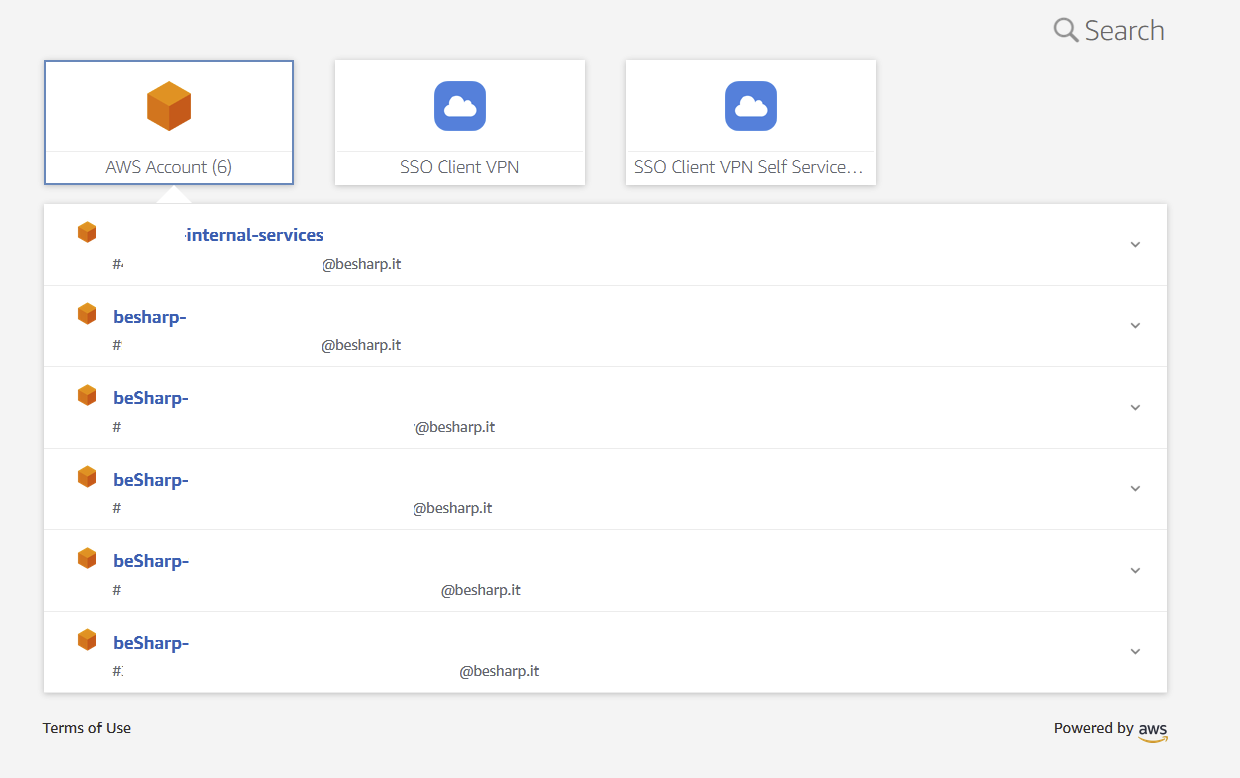Screen dimensions: 1240x778
Task: Expand the internal-services account chevron
Action: click(1135, 245)
